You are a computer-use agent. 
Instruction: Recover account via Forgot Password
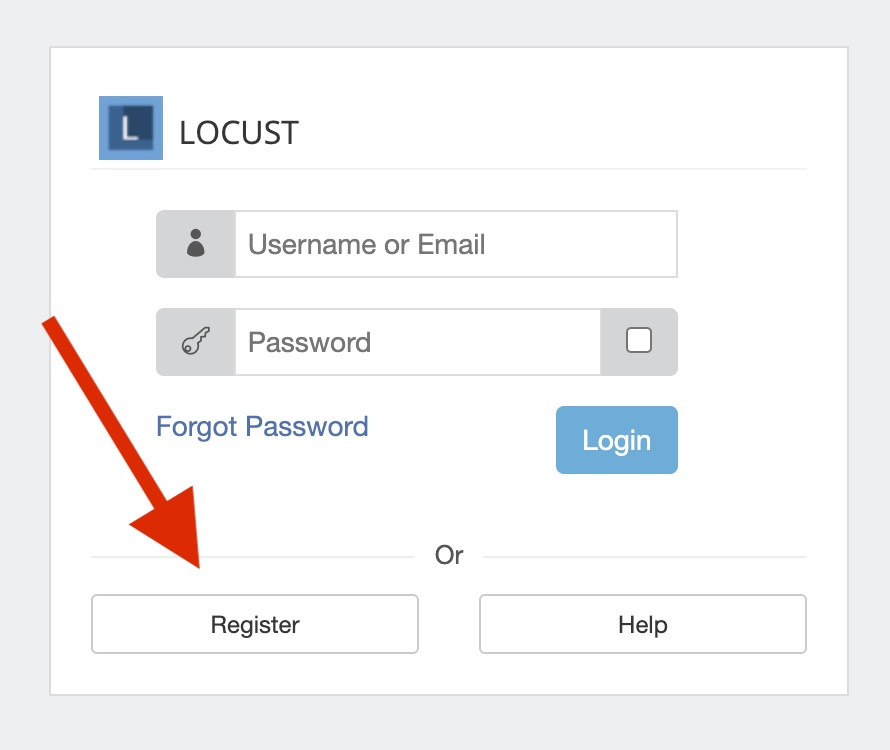[262, 427]
